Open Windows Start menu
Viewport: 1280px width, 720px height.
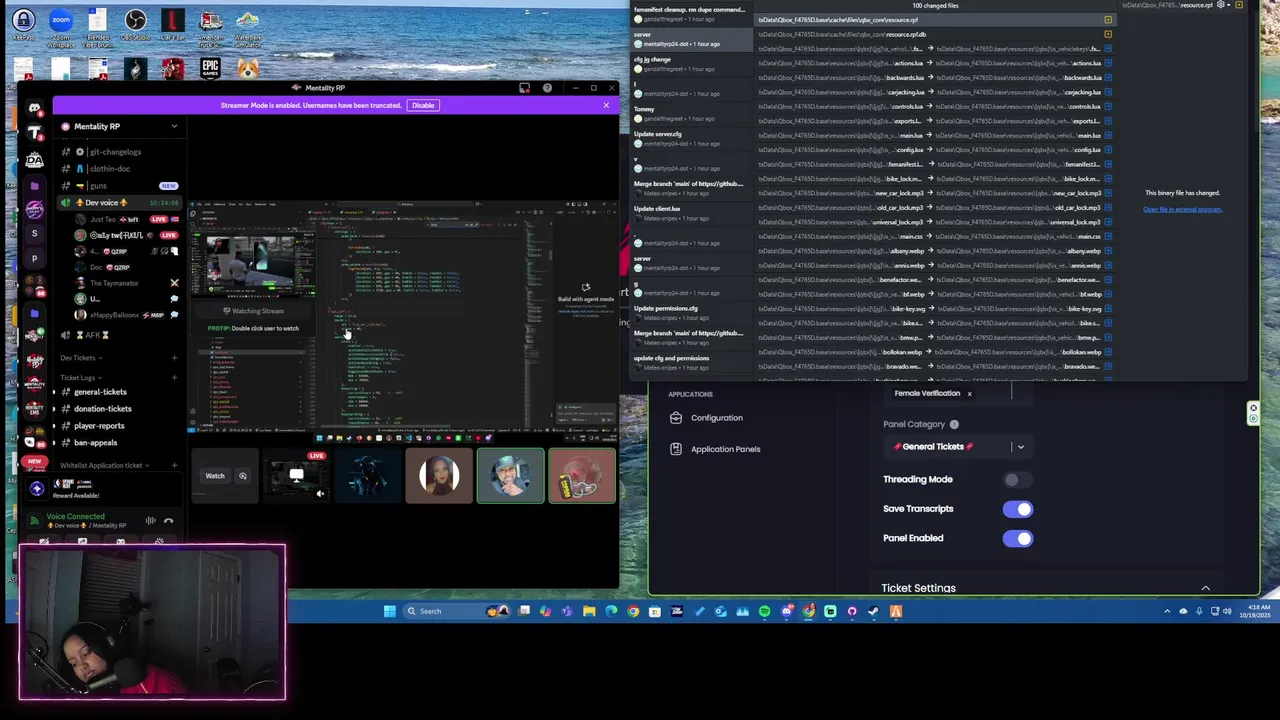pos(389,611)
